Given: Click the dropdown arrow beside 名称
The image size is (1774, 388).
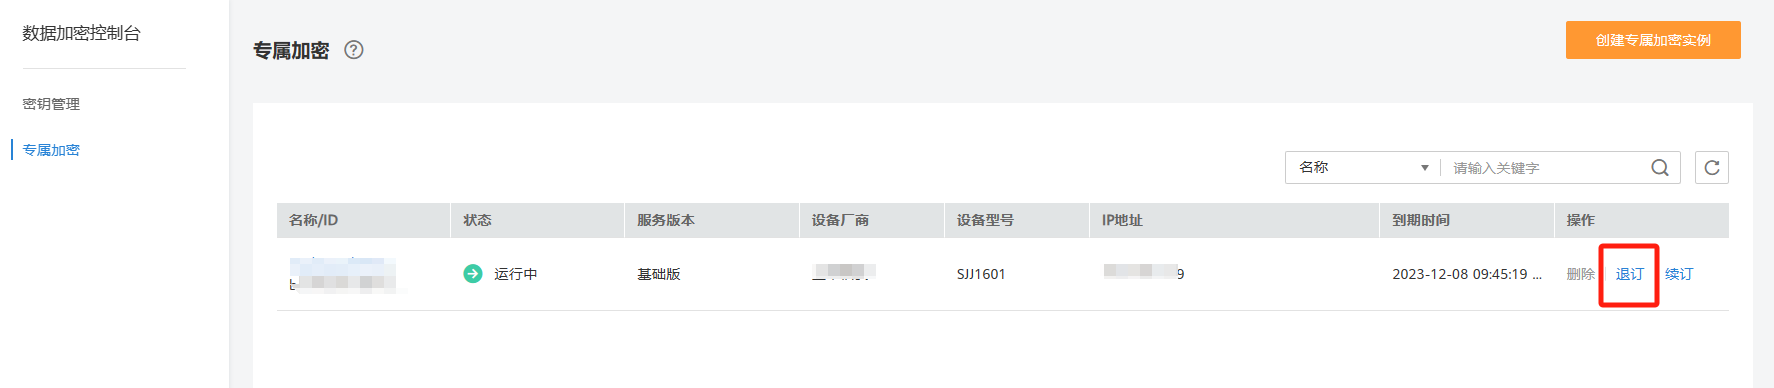Looking at the screenshot, I should 1425,168.
